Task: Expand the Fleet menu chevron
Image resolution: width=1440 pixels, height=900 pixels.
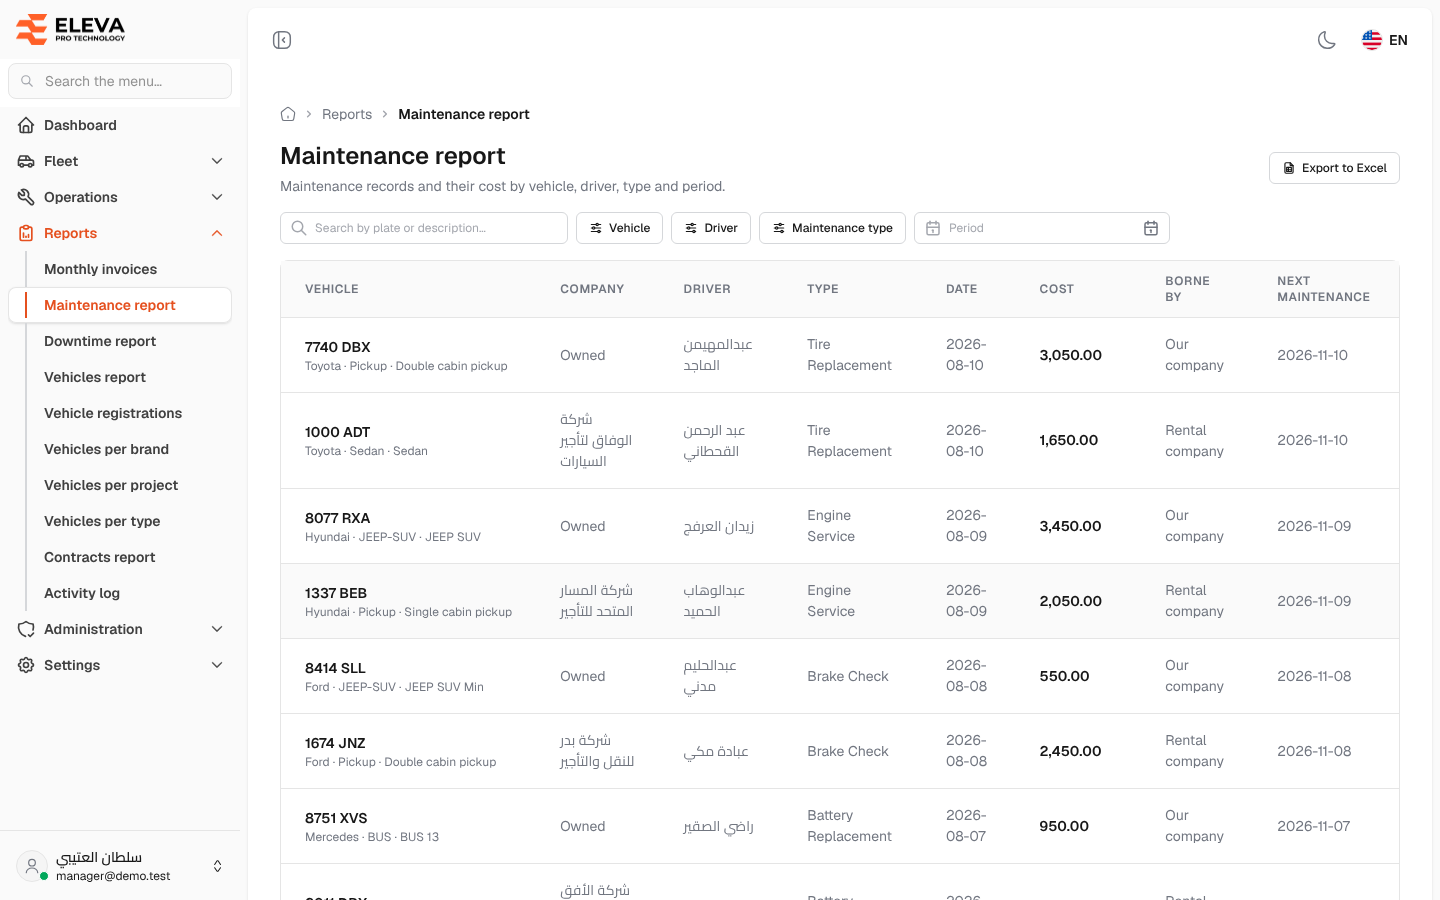Action: click(217, 161)
